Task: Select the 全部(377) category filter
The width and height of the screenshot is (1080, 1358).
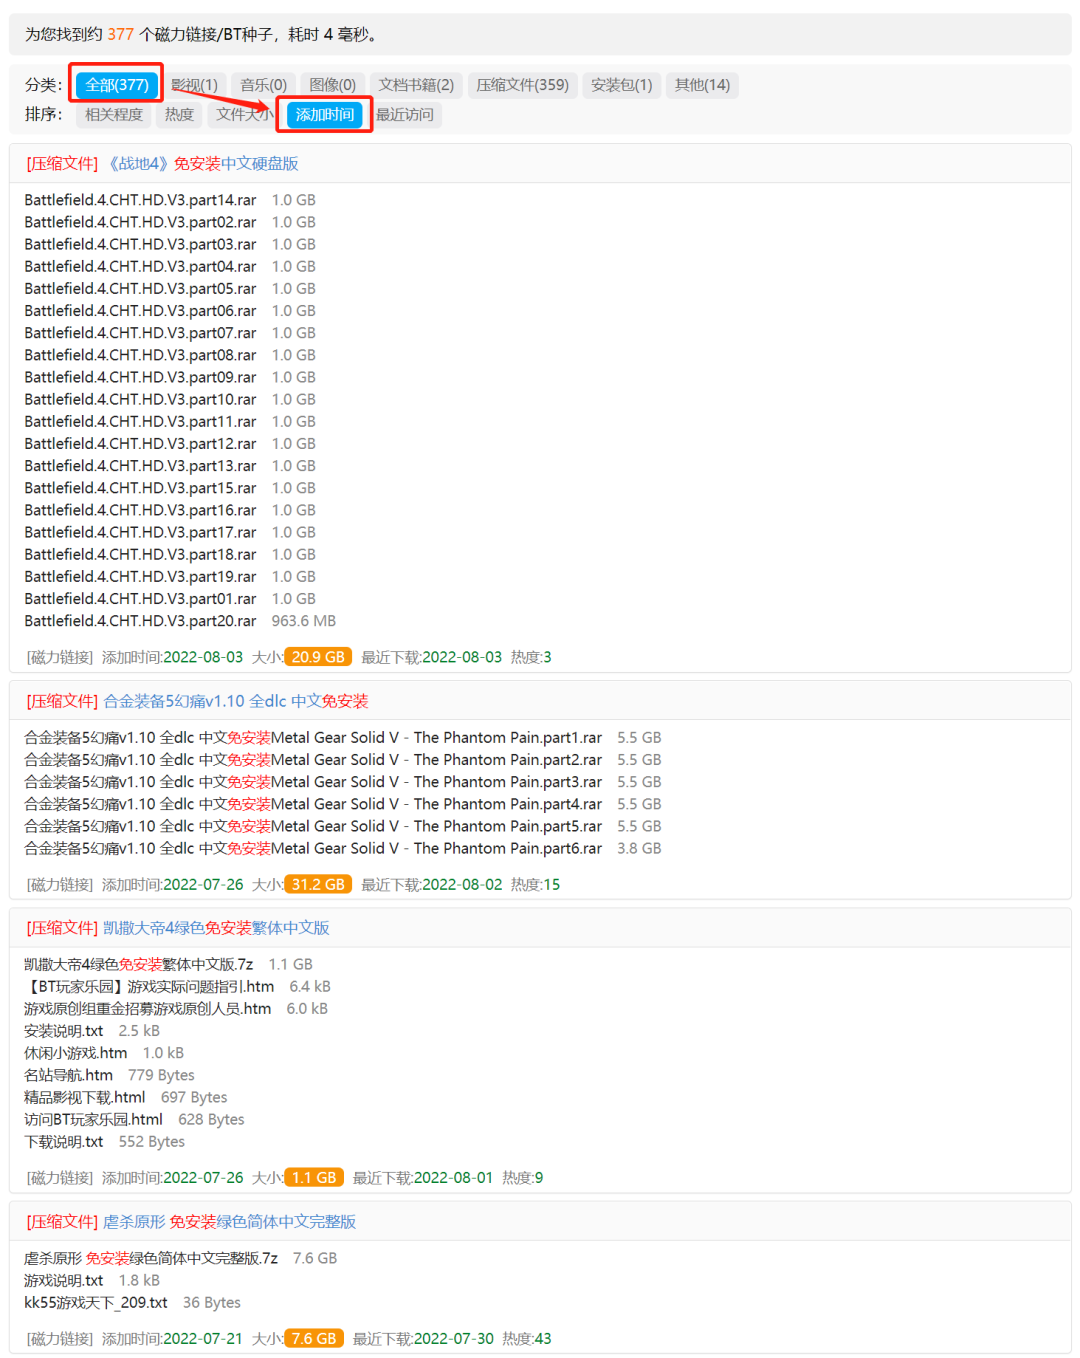Action: 117,85
